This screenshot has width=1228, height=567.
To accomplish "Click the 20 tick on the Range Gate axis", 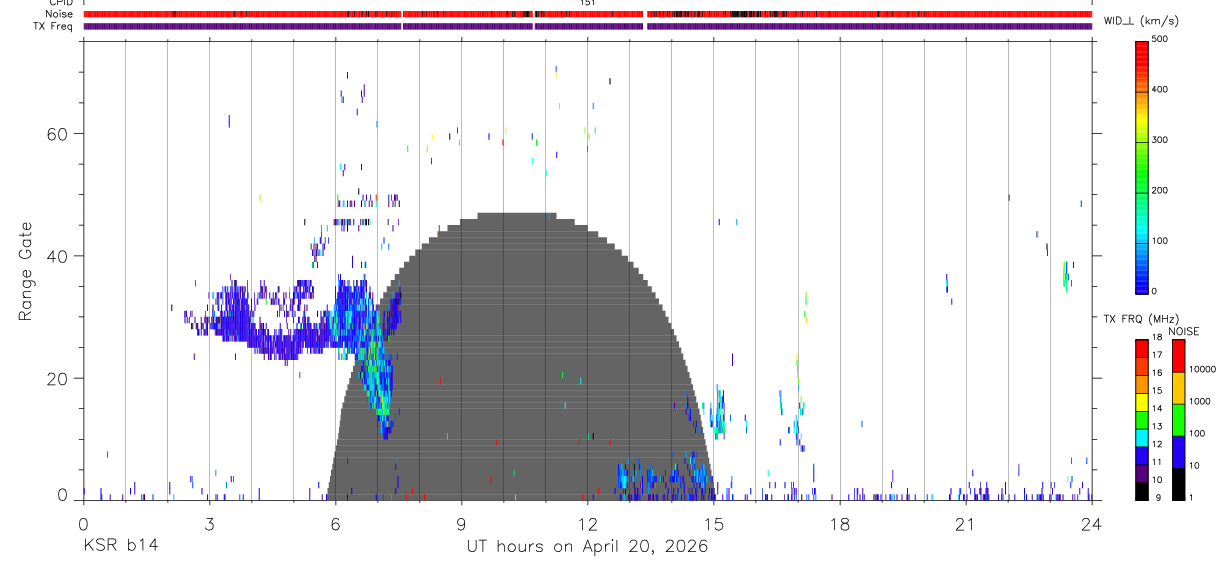I will coord(58,379).
